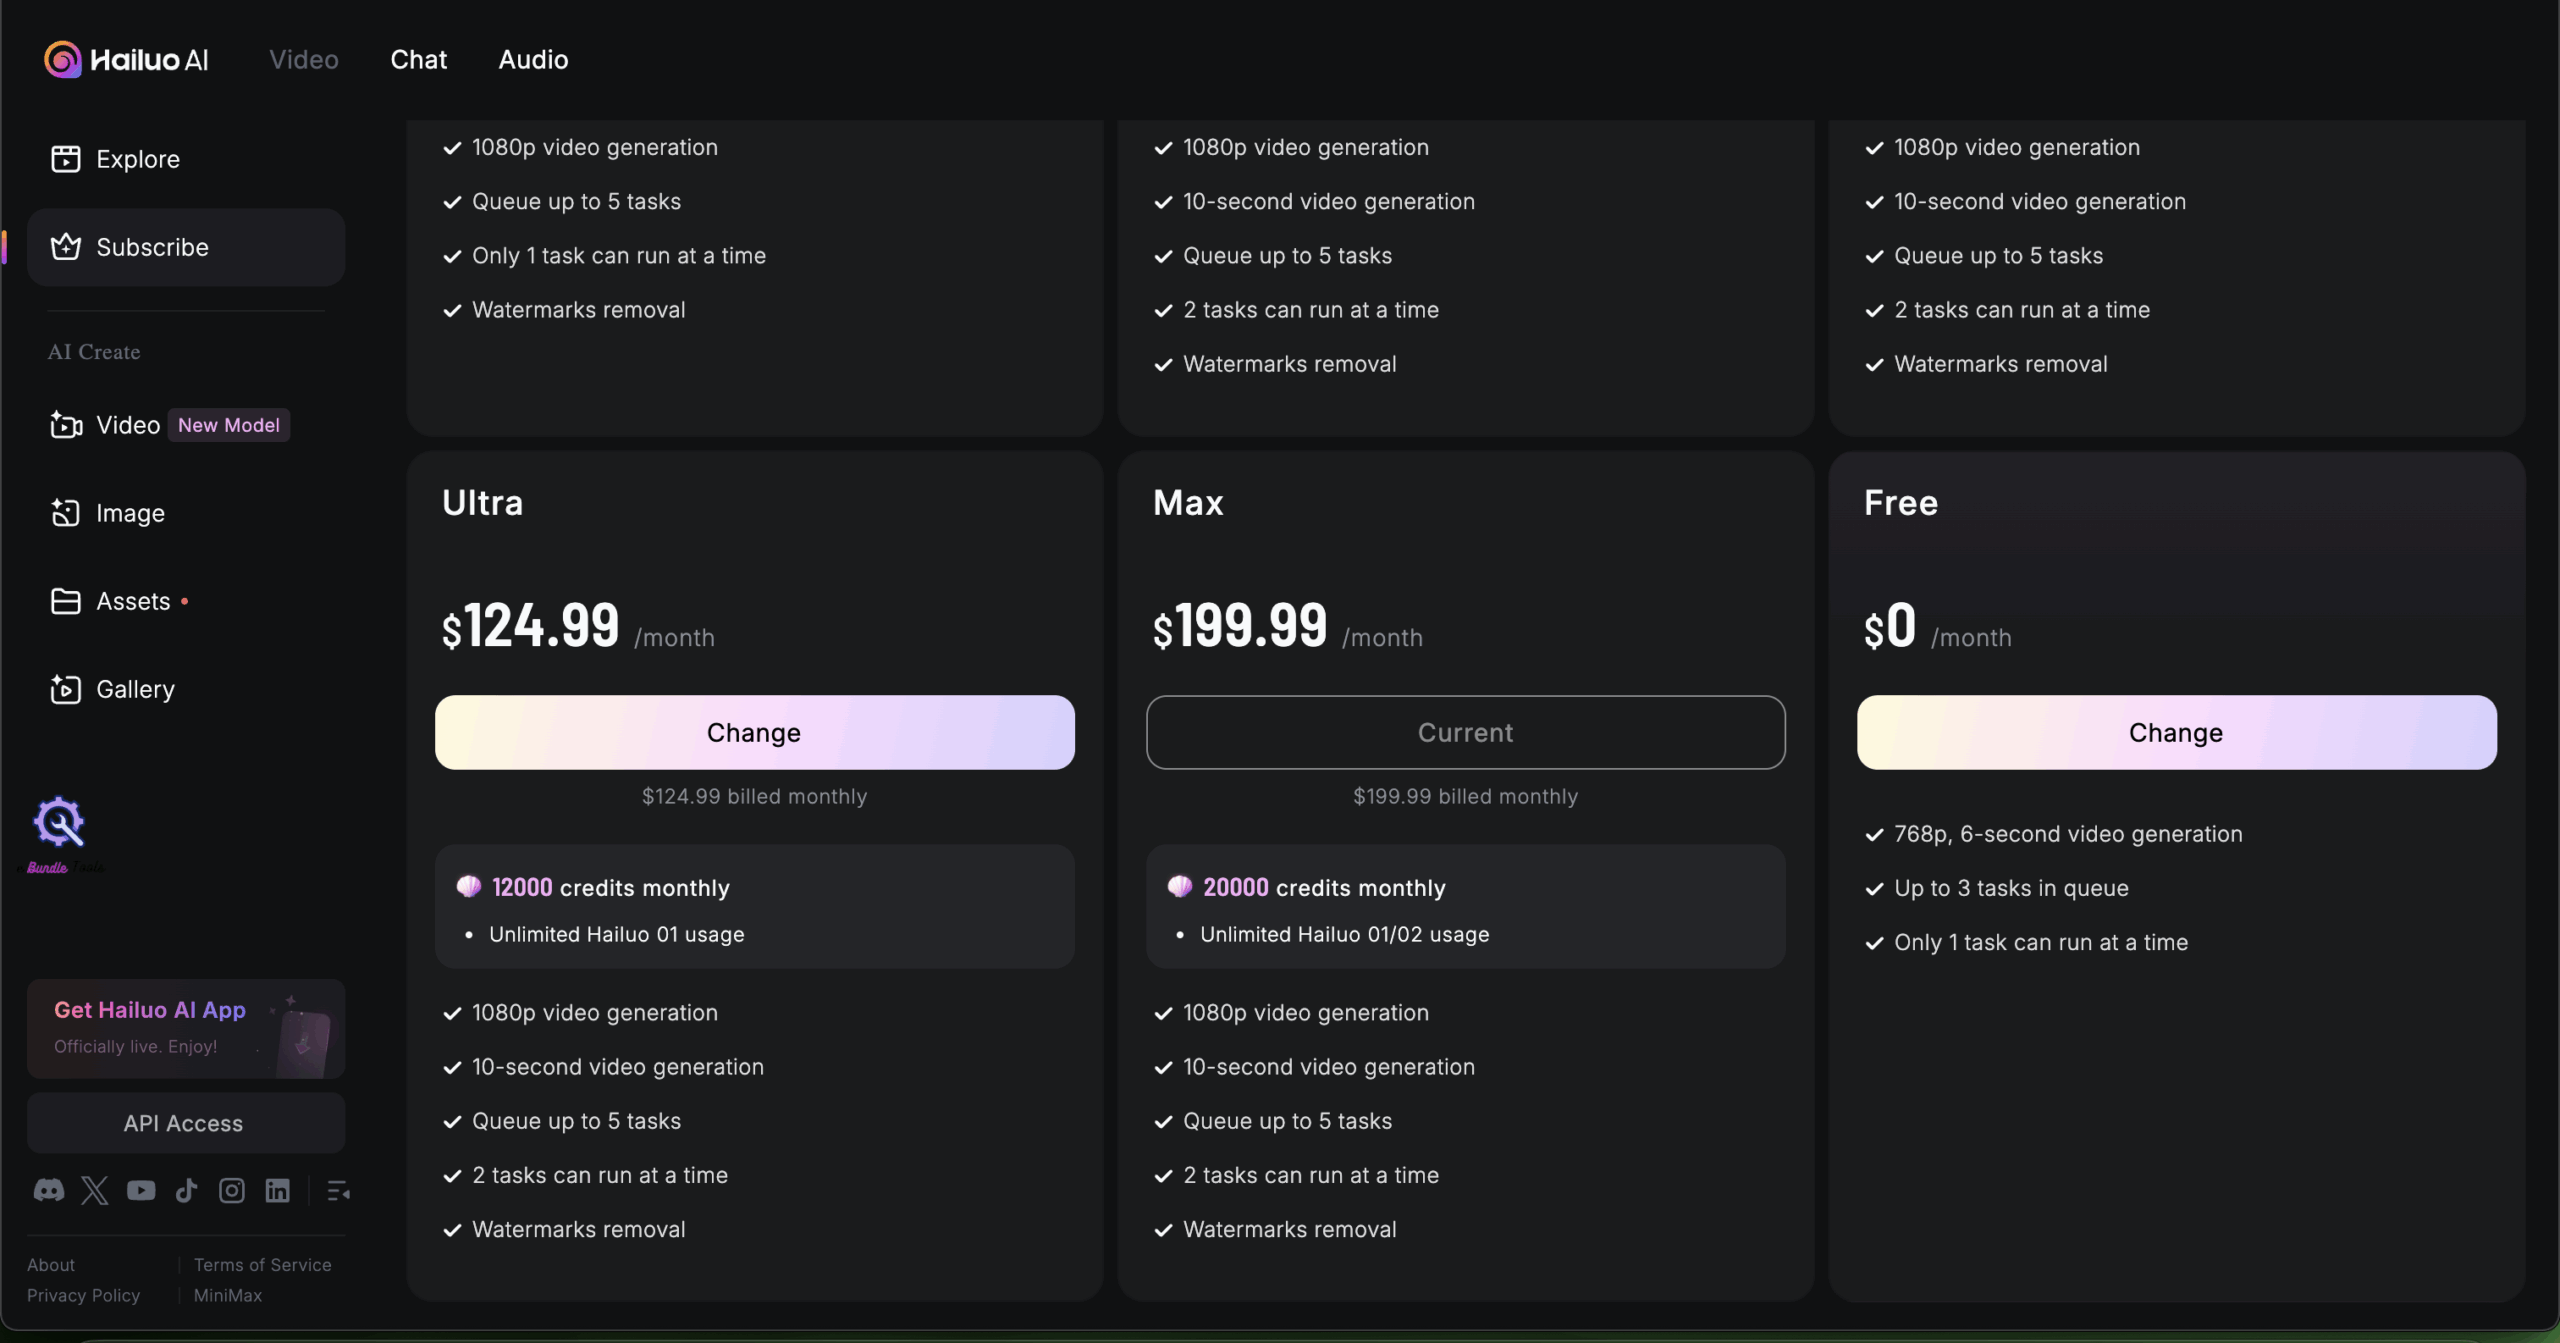Switch to the Chat tab

(418, 60)
